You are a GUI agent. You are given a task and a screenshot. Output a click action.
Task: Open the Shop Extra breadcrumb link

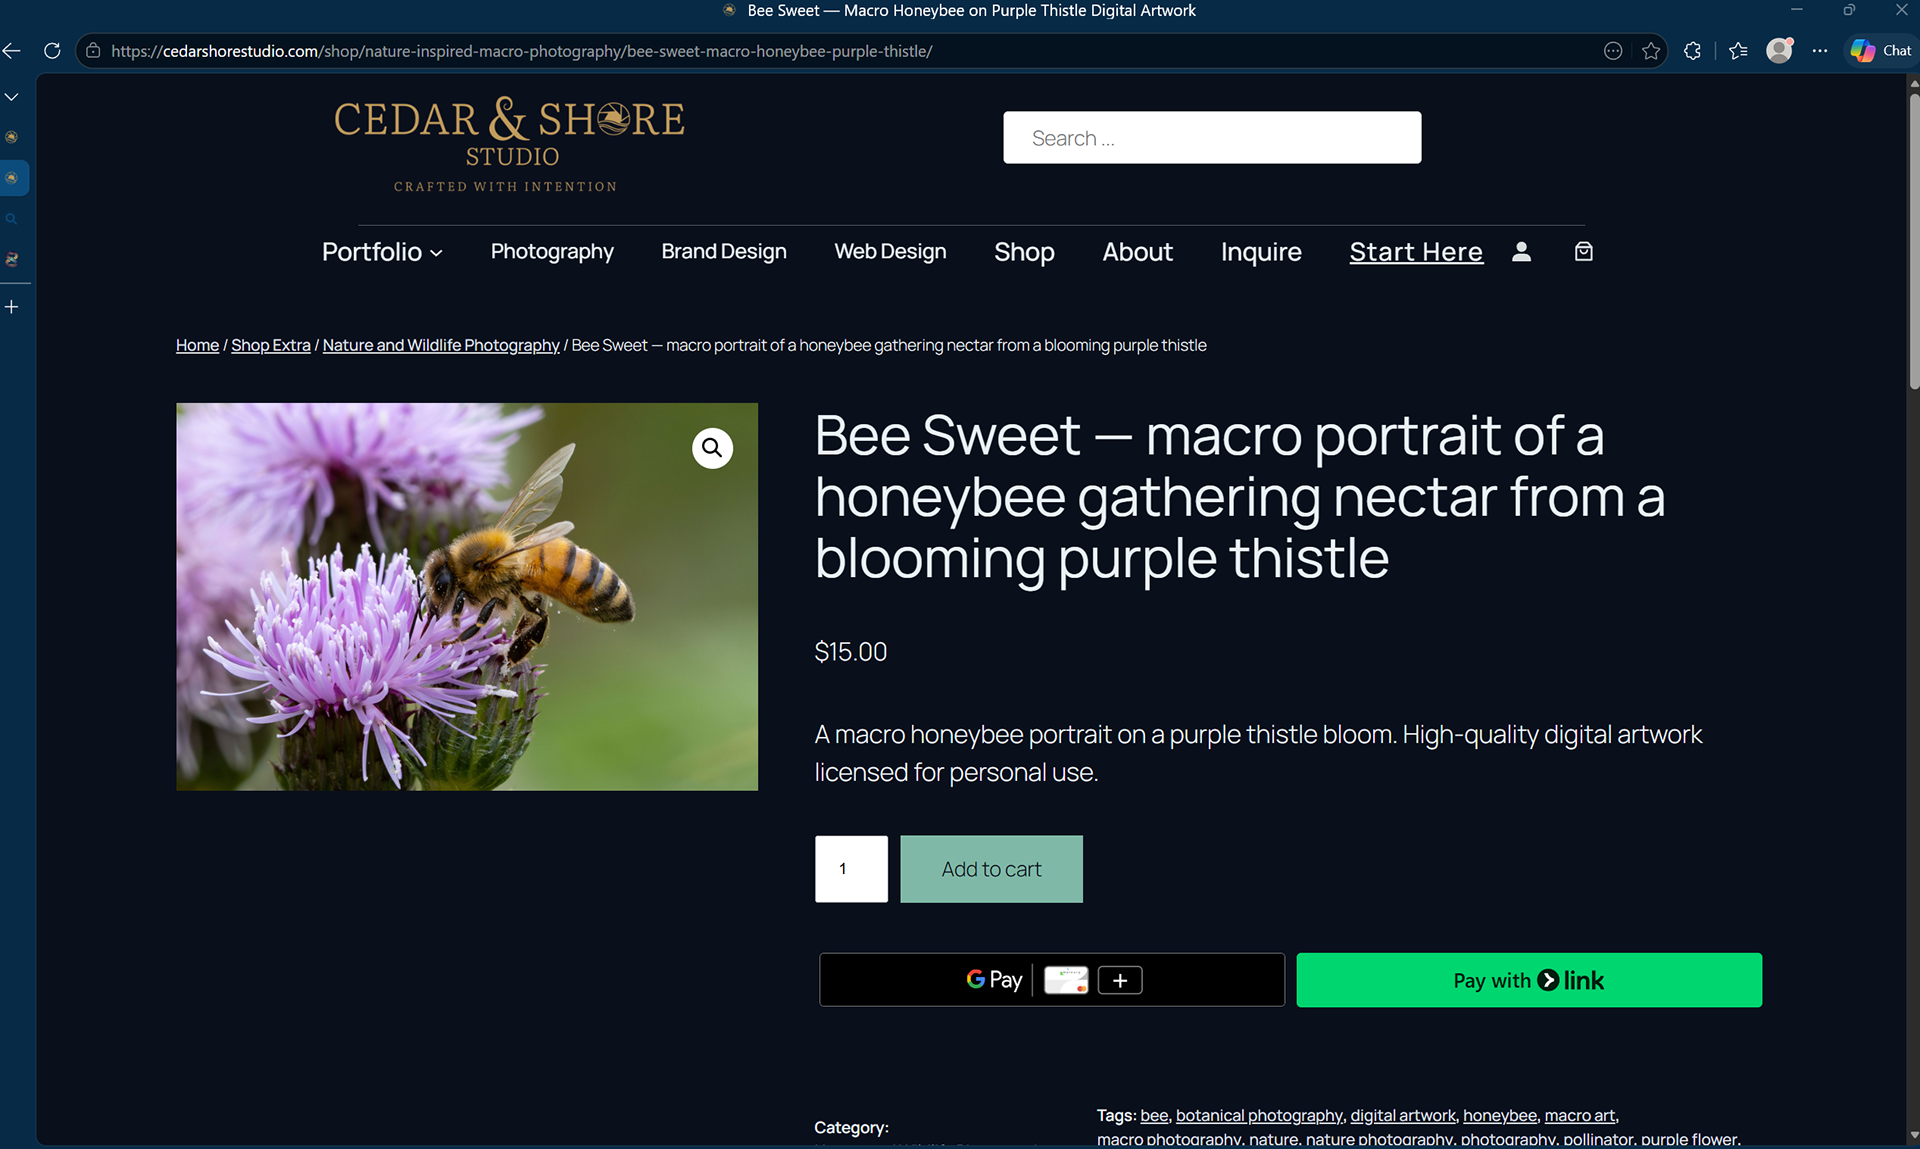[x=271, y=345]
